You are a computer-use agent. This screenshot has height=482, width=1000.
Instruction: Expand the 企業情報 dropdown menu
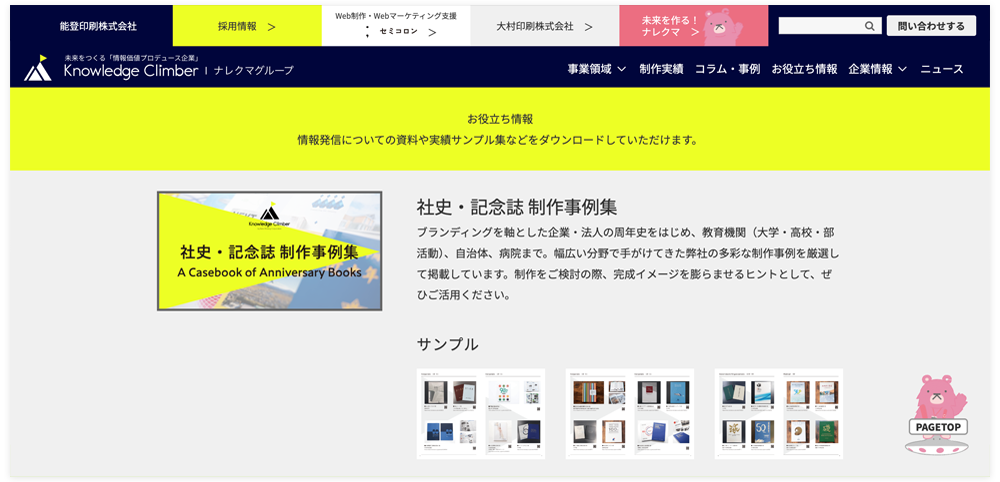[x=878, y=69]
